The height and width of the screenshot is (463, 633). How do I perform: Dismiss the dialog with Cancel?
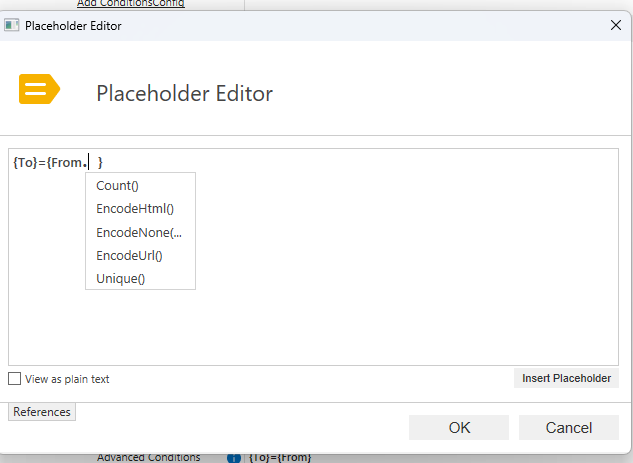[568, 427]
